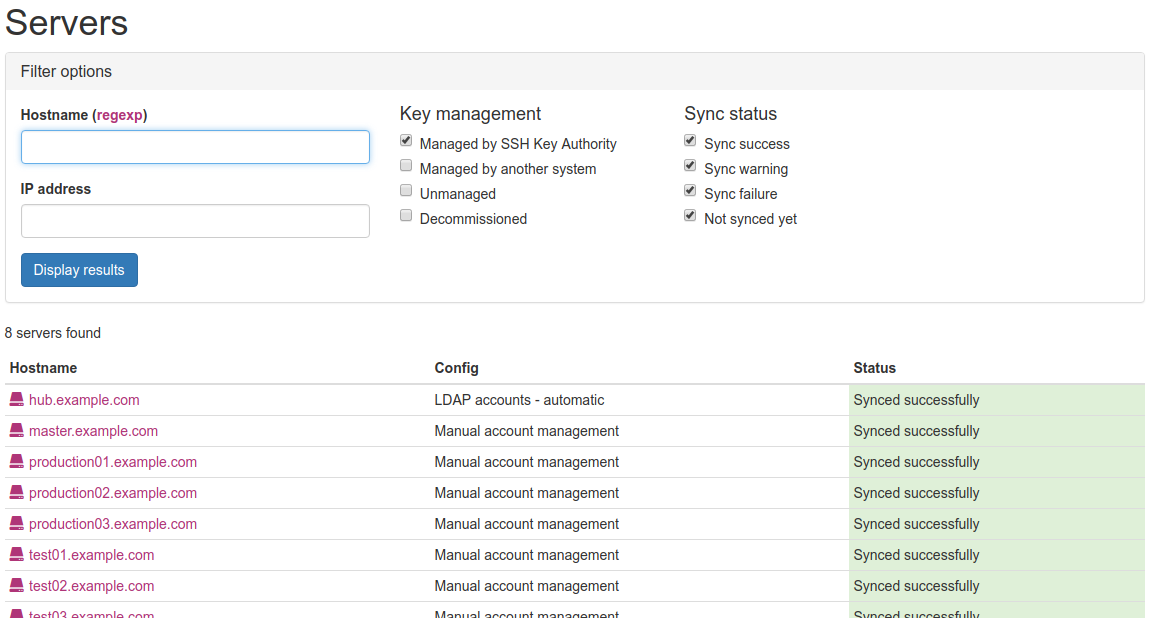
Task: Check the Unmanaged checkbox
Action: pos(406,191)
